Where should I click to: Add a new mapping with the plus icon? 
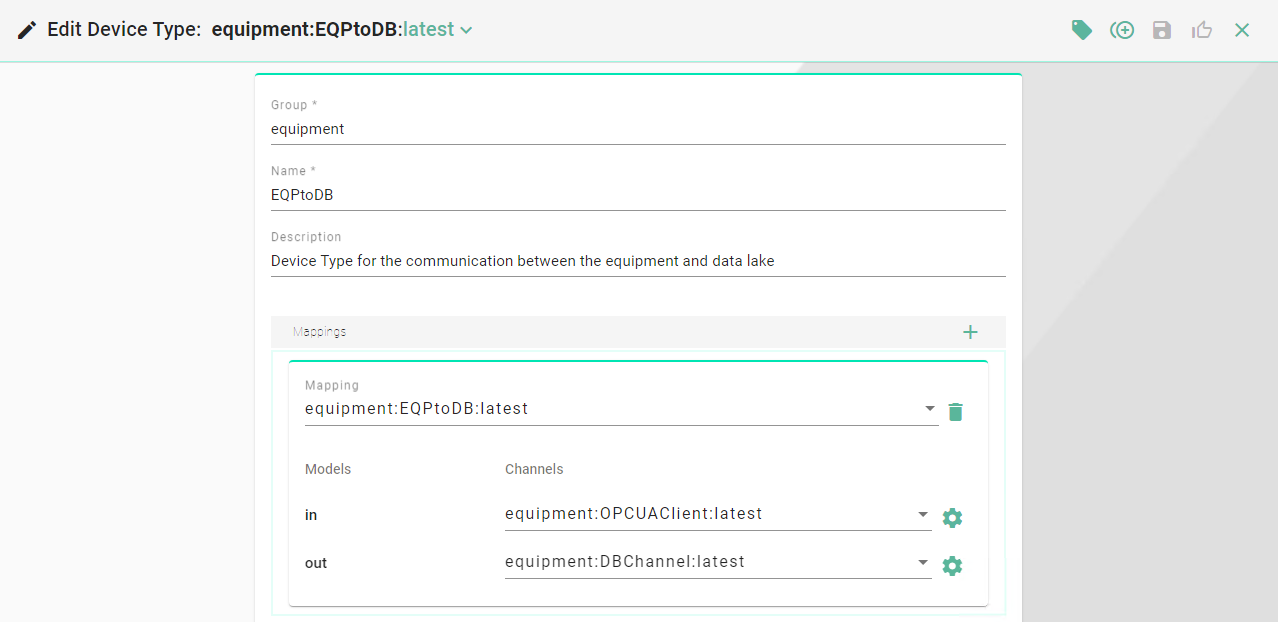click(x=970, y=332)
